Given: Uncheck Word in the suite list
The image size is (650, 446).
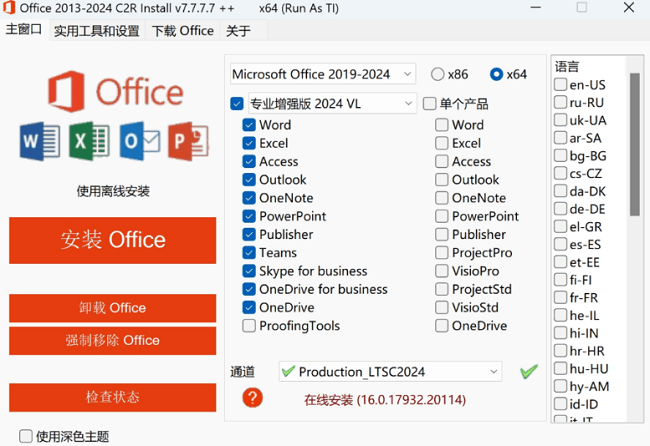Looking at the screenshot, I should (249, 125).
